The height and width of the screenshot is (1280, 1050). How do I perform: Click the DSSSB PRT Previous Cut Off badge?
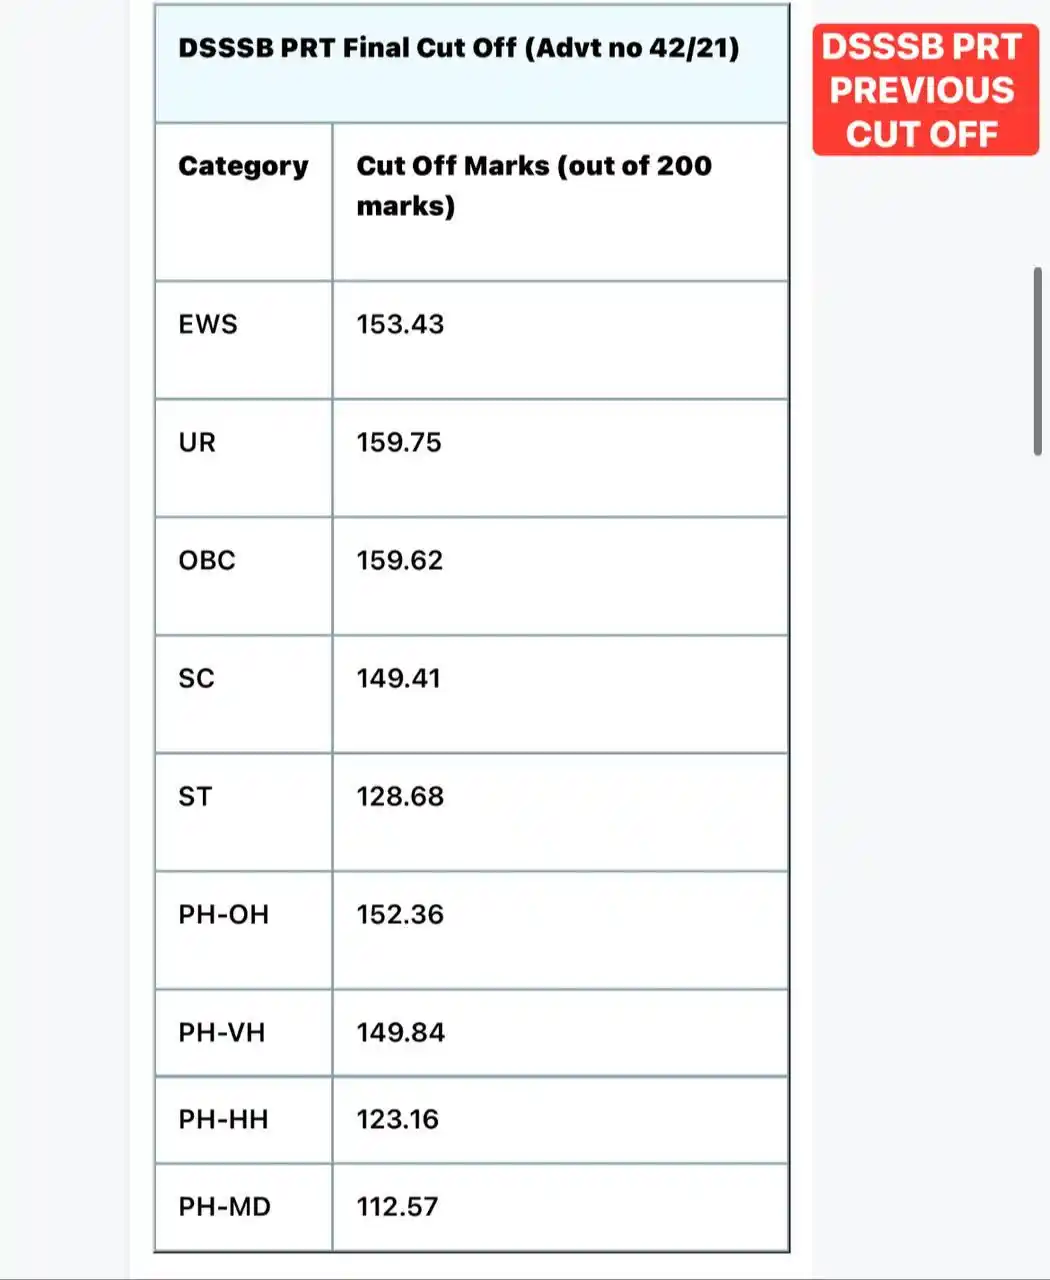tap(925, 90)
